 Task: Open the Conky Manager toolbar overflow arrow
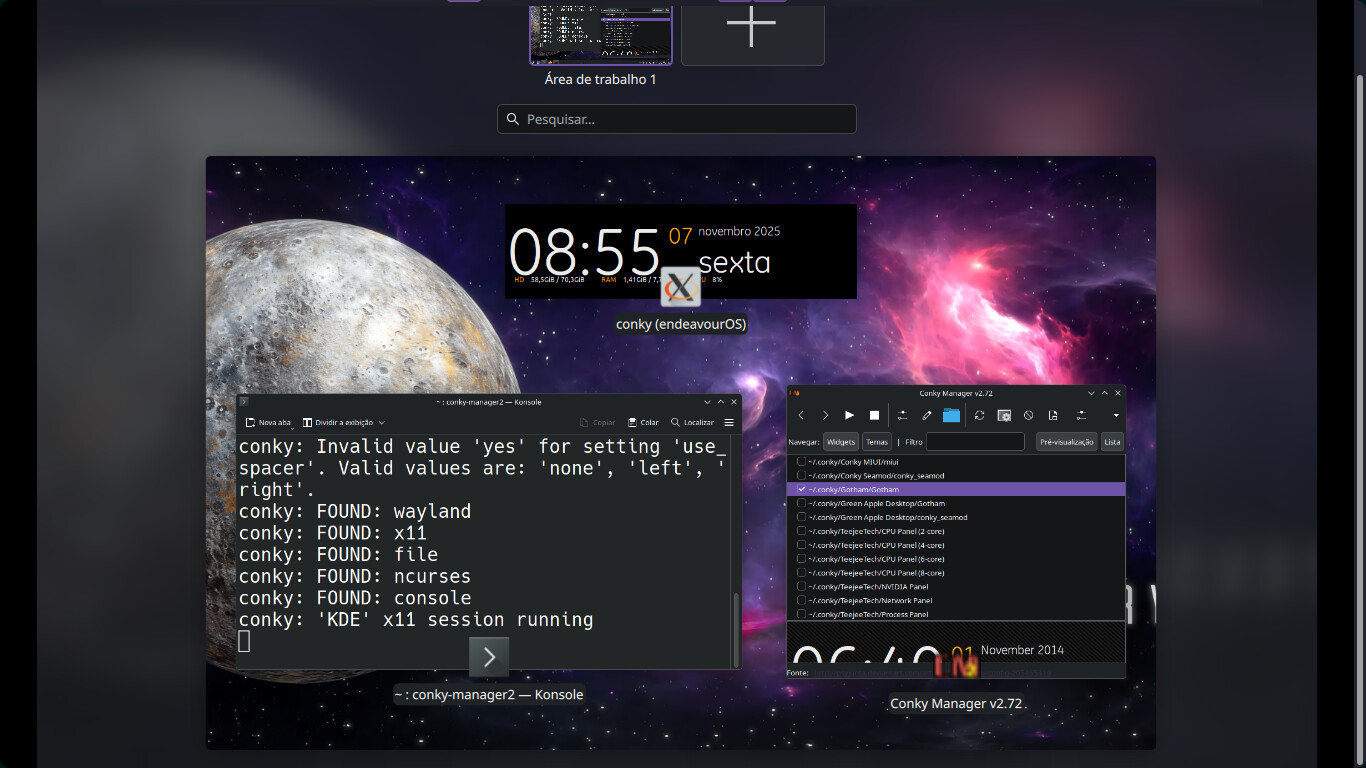1116,415
